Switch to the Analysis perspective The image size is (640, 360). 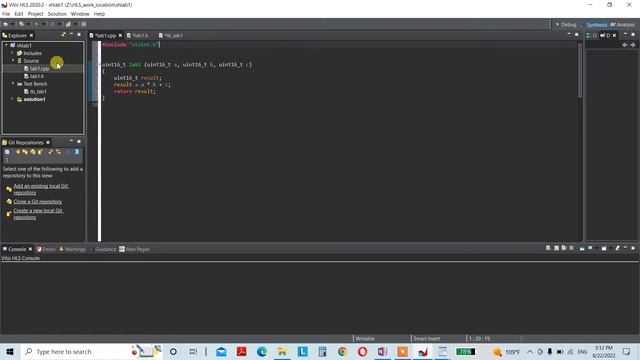(623, 24)
